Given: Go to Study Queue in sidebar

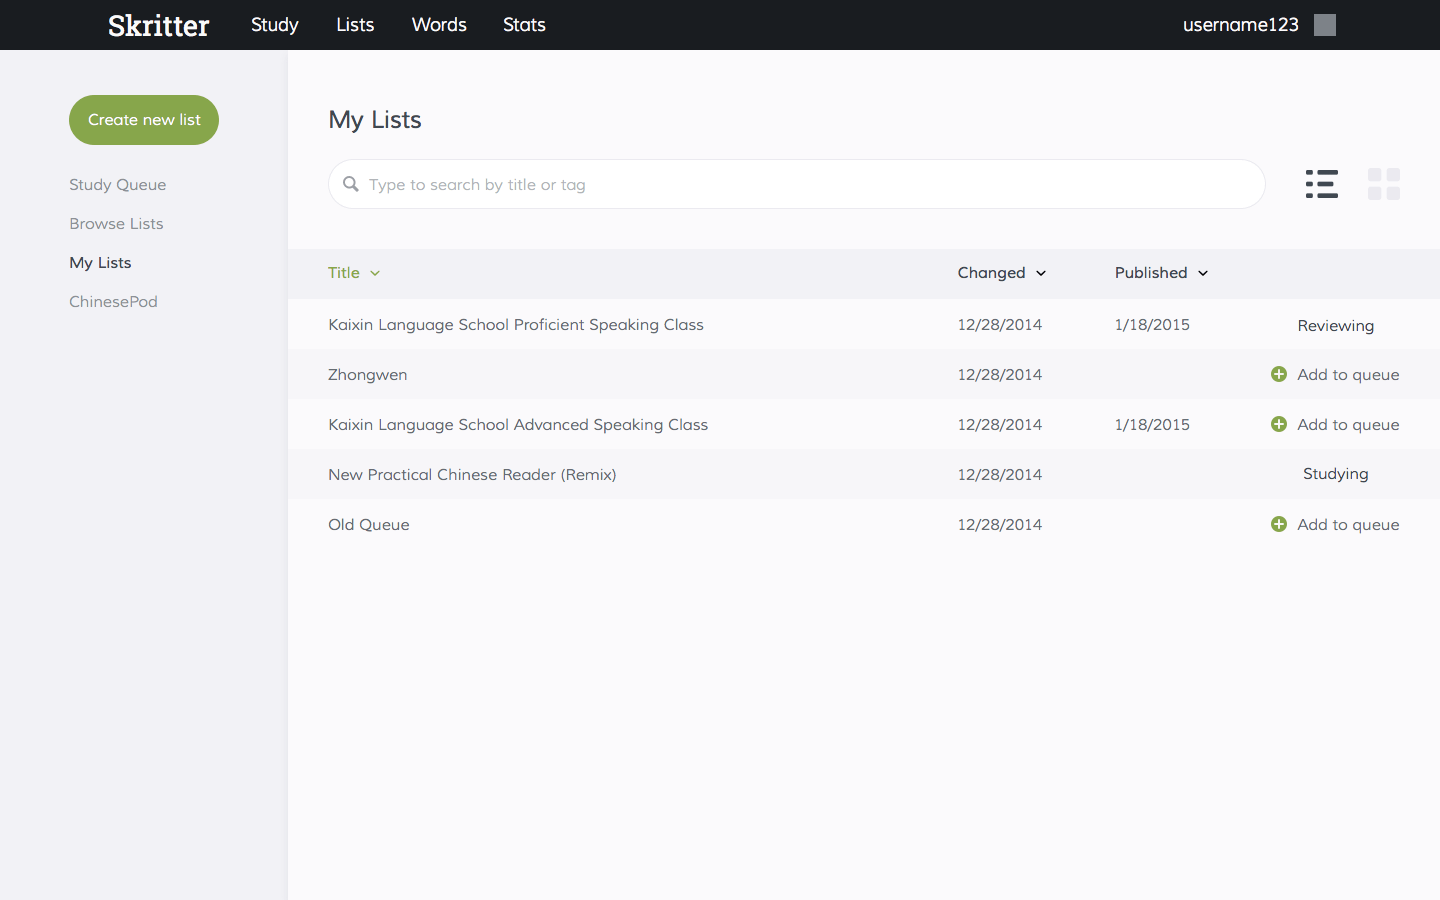Looking at the screenshot, I should tap(118, 185).
